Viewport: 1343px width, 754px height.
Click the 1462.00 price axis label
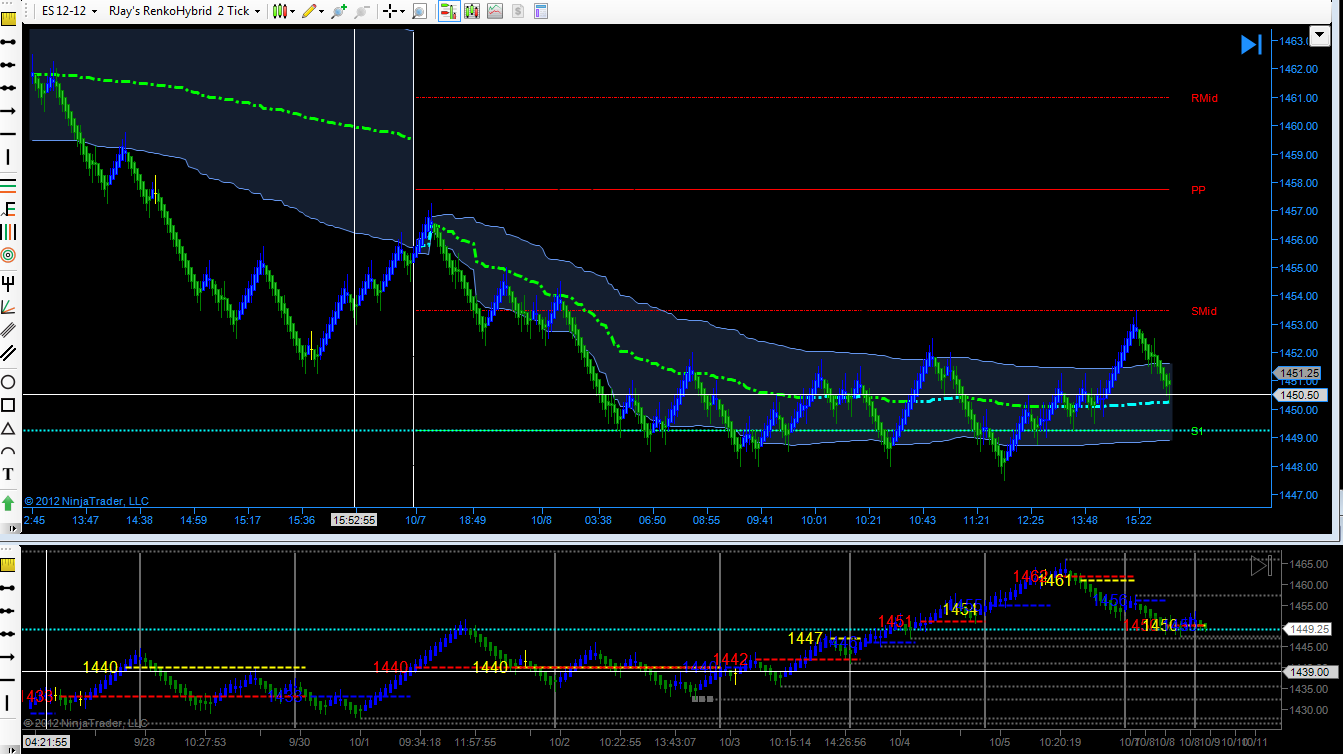click(1297, 69)
